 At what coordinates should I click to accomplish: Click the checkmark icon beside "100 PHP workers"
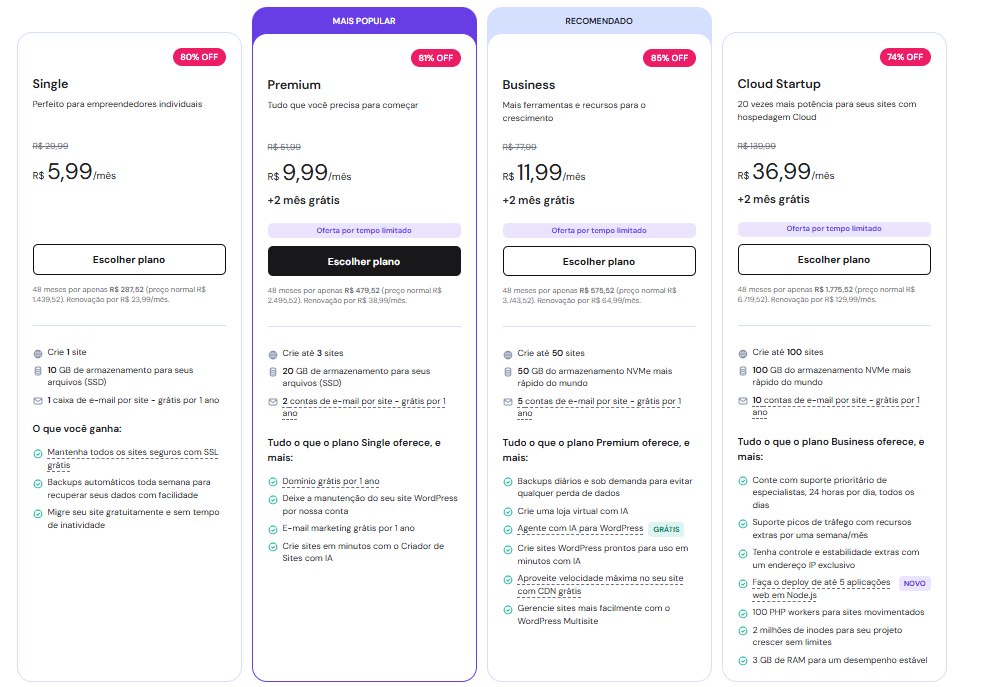click(x=743, y=612)
